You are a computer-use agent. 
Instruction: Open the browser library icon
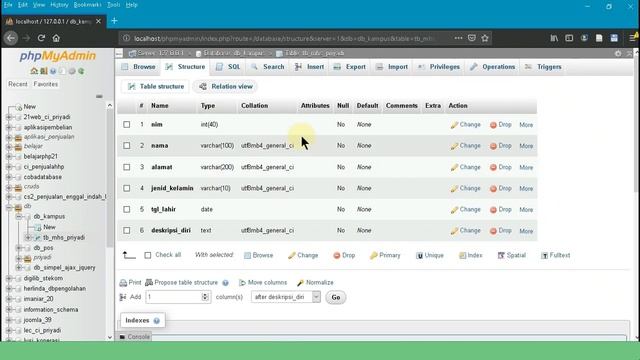(x=554, y=38)
